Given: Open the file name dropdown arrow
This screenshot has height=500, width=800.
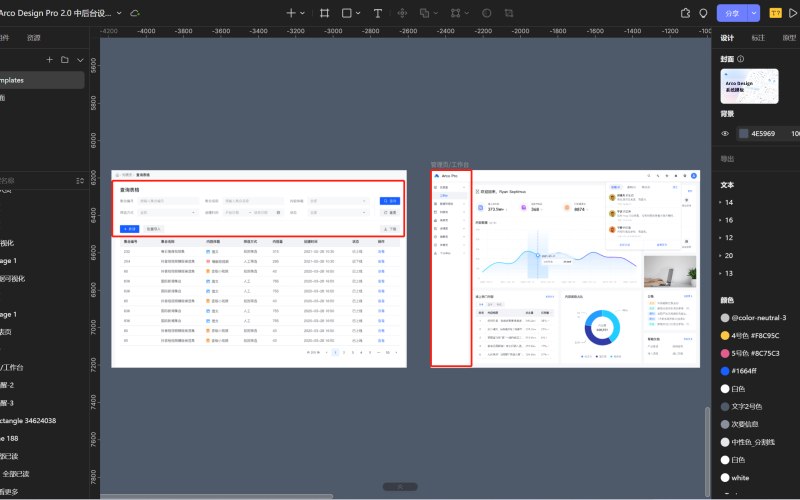Looking at the screenshot, I should tap(119, 13).
